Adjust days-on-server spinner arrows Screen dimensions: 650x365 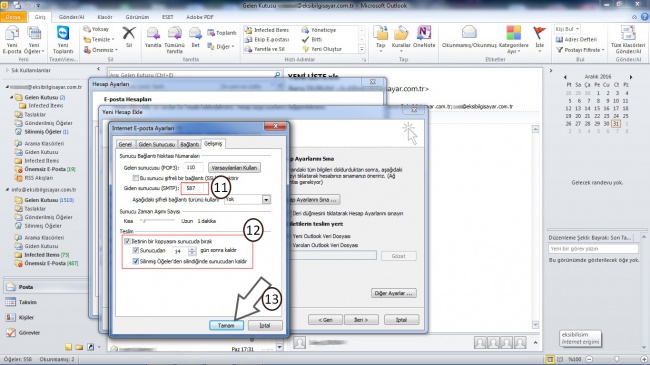pos(192,251)
